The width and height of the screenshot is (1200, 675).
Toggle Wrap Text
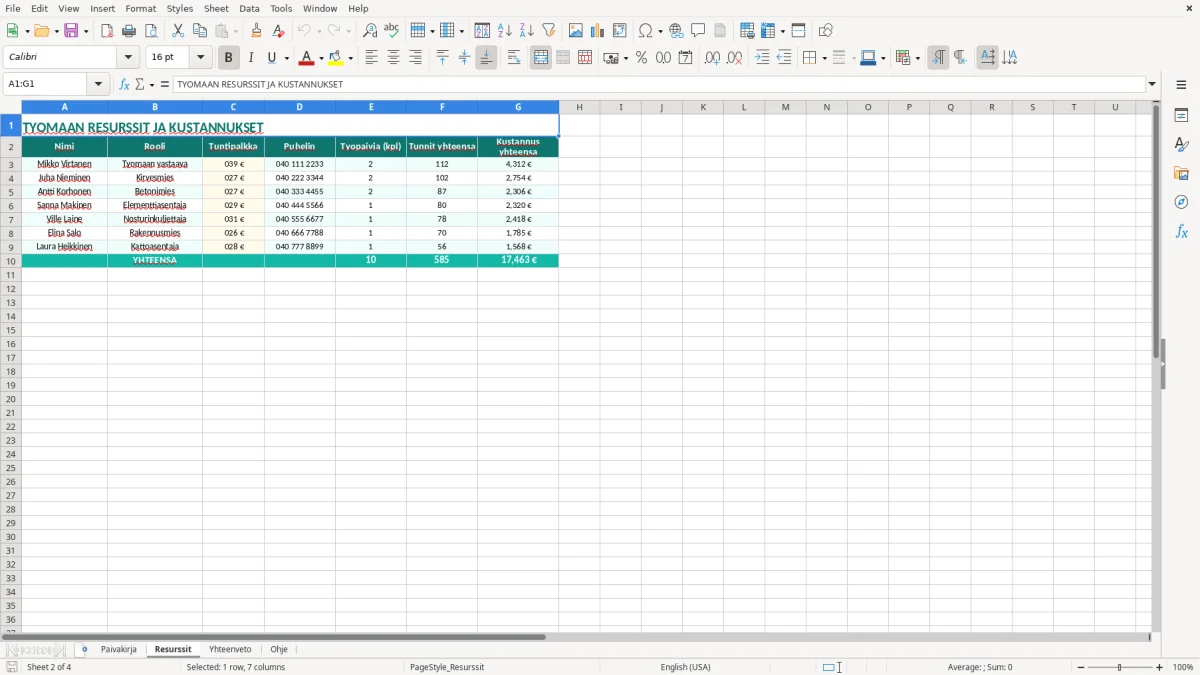(x=514, y=58)
